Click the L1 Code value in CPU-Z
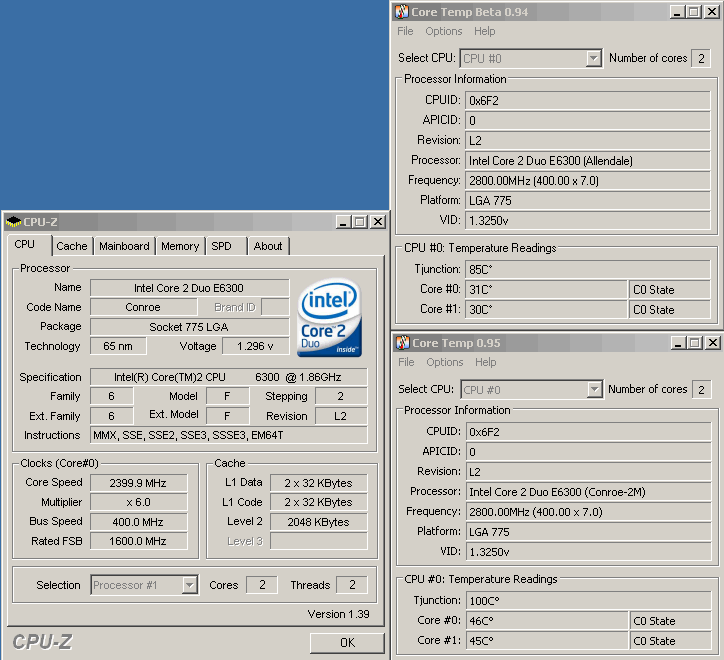Screen dimensions: 724x660 (319, 503)
